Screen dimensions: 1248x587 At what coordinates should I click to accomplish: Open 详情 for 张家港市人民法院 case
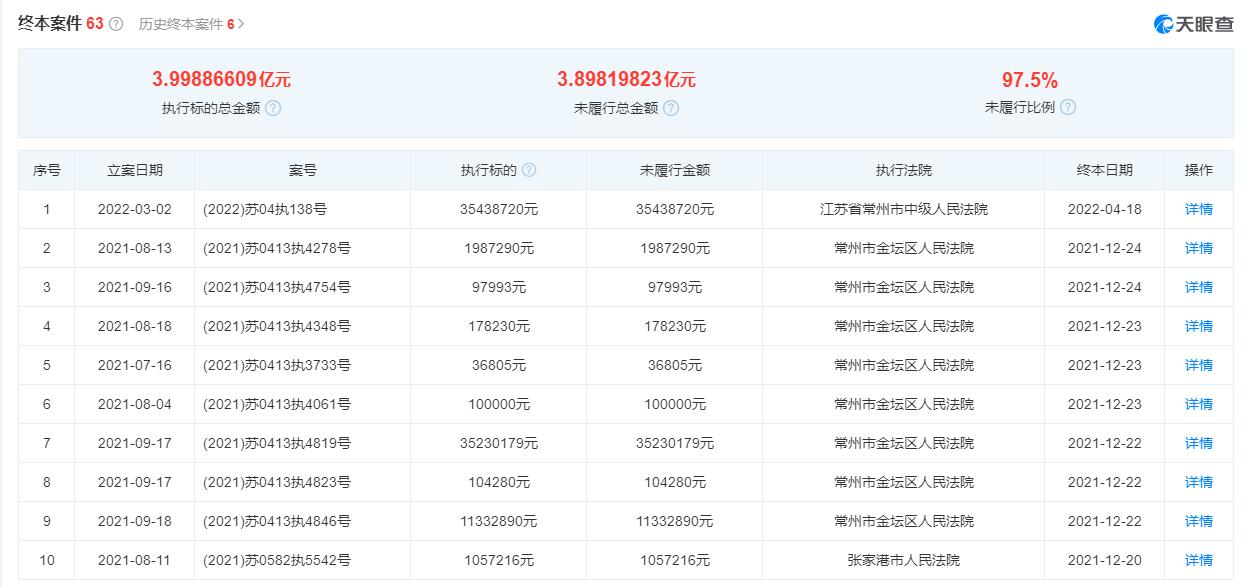coord(1198,560)
